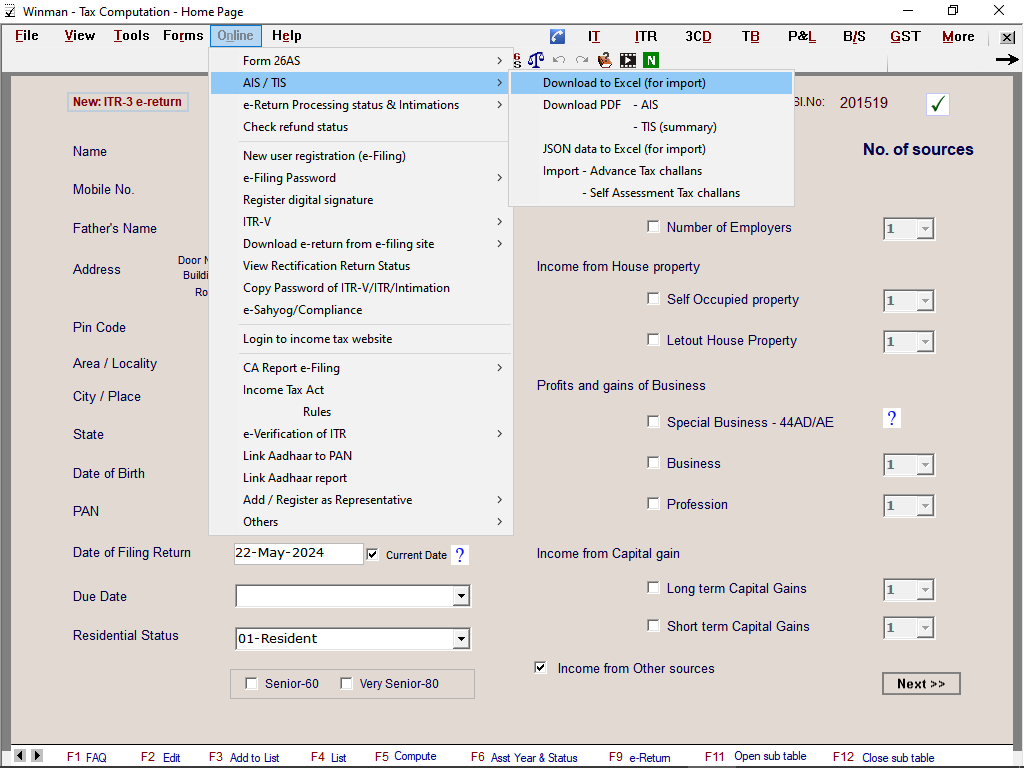Open the Residential Status dropdown
The width and height of the screenshot is (1024, 768).
pyautogui.click(x=460, y=639)
